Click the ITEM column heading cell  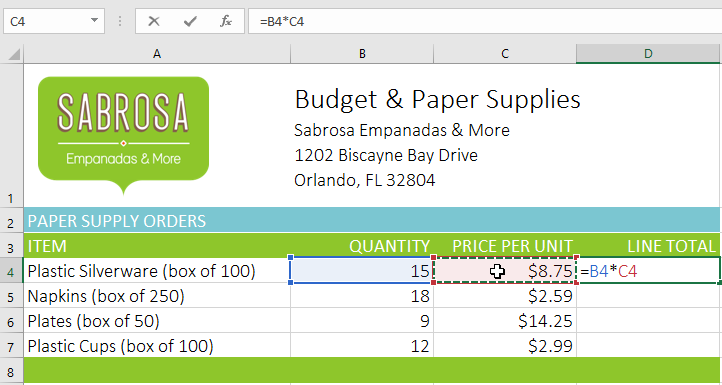(x=157, y=246)
